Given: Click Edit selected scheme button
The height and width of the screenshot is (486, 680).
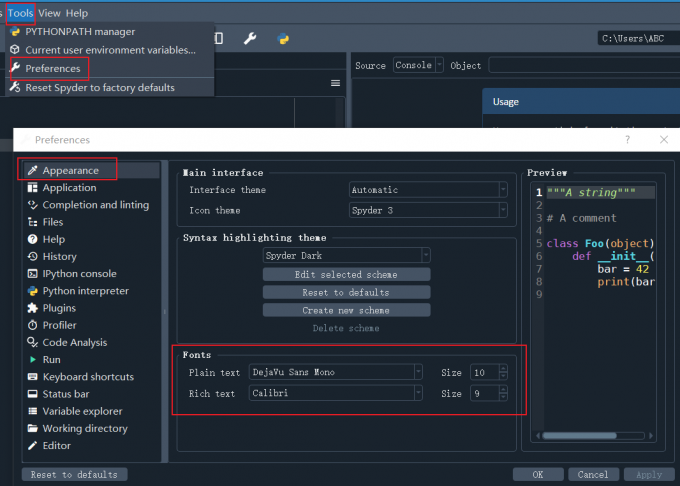Looking at the screenshot, I should pos(347,274).
